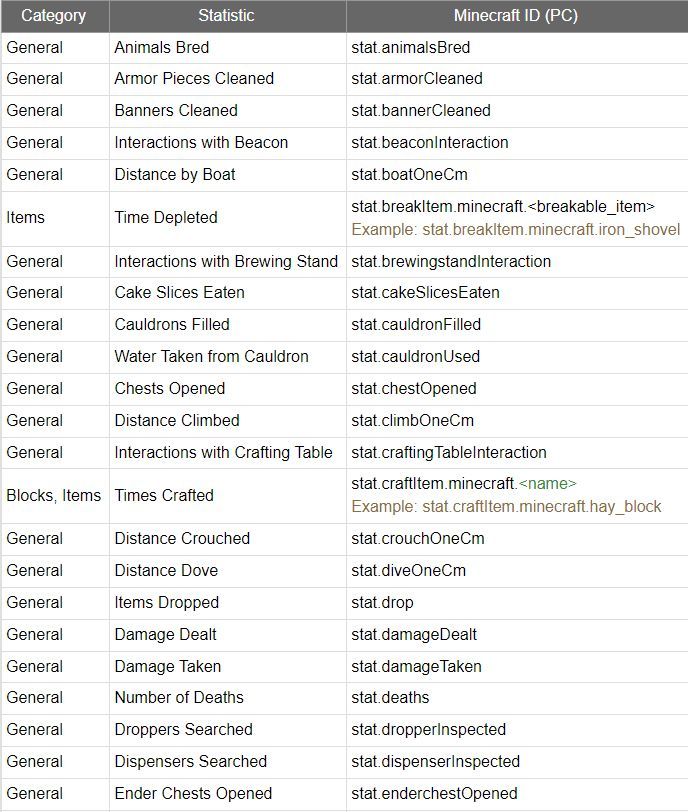Select the stat.bannerCleaned text
The width and height of the screenshot is (688, 812).
pyautogui.click(x=421, y=111)
